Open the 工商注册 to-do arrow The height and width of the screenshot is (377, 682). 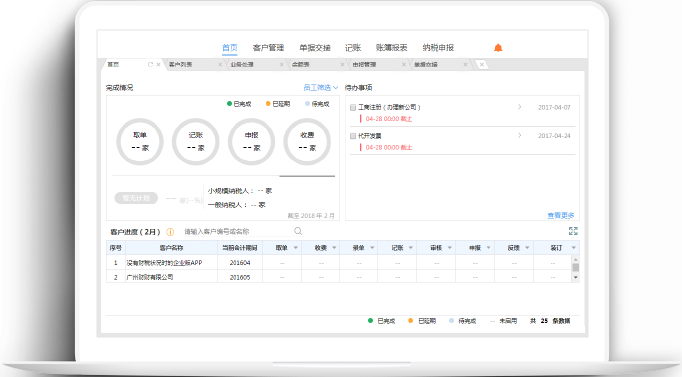pos(519,107)
